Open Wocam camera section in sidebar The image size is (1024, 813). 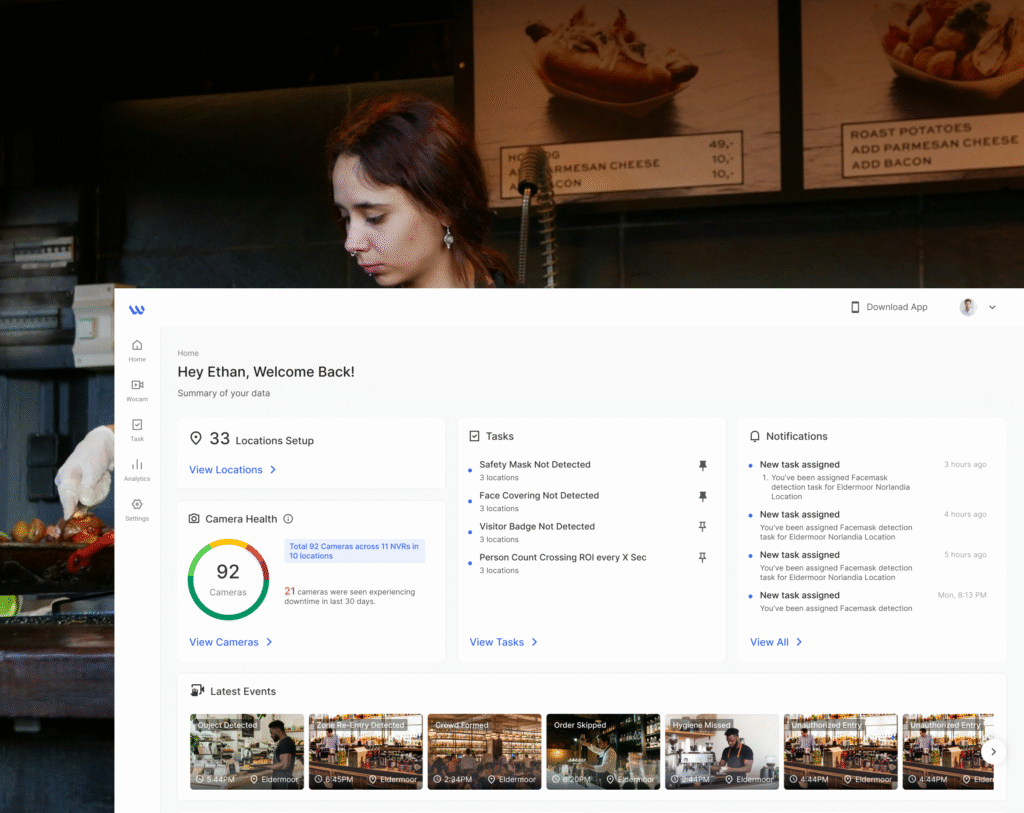click(x=137, y=390)
